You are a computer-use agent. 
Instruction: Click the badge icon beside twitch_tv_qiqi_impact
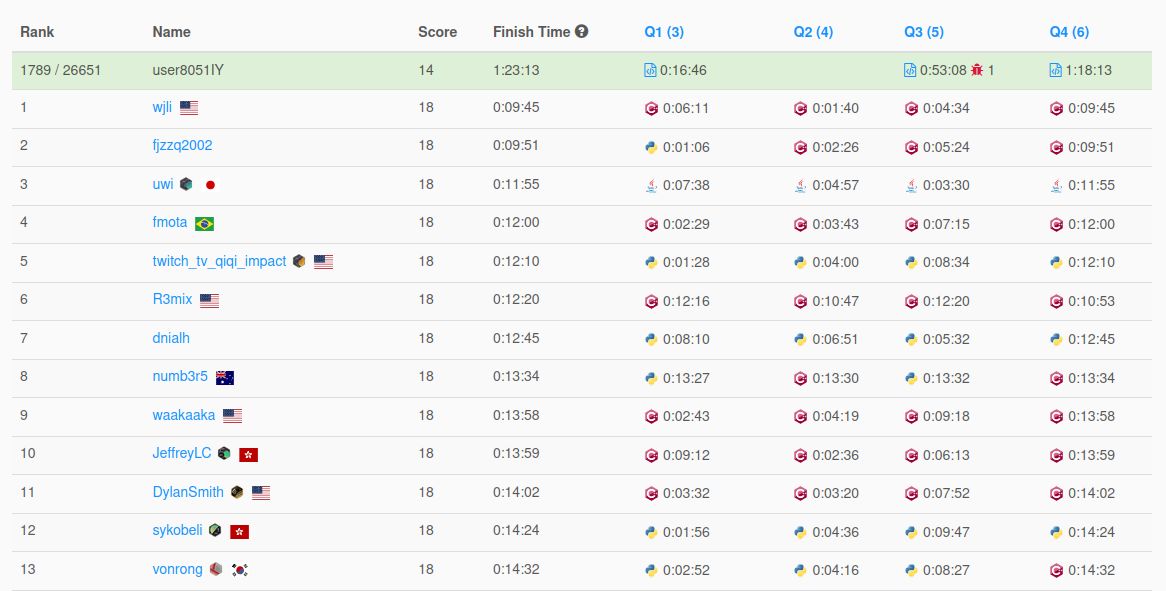299,261
